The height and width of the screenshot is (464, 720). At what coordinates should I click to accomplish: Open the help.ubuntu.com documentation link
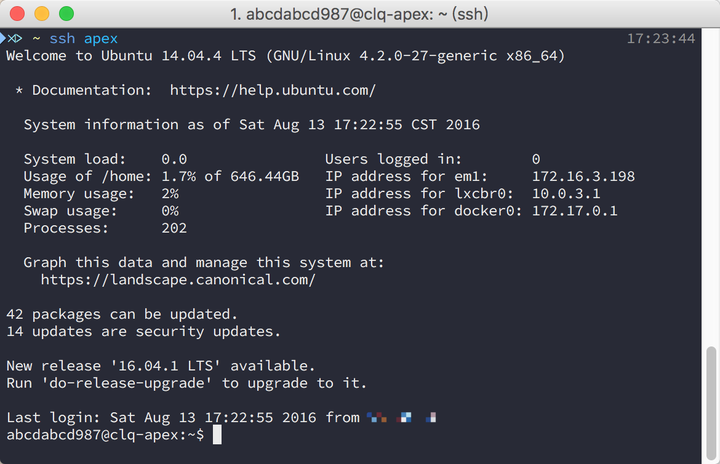(x=273, y=90)
